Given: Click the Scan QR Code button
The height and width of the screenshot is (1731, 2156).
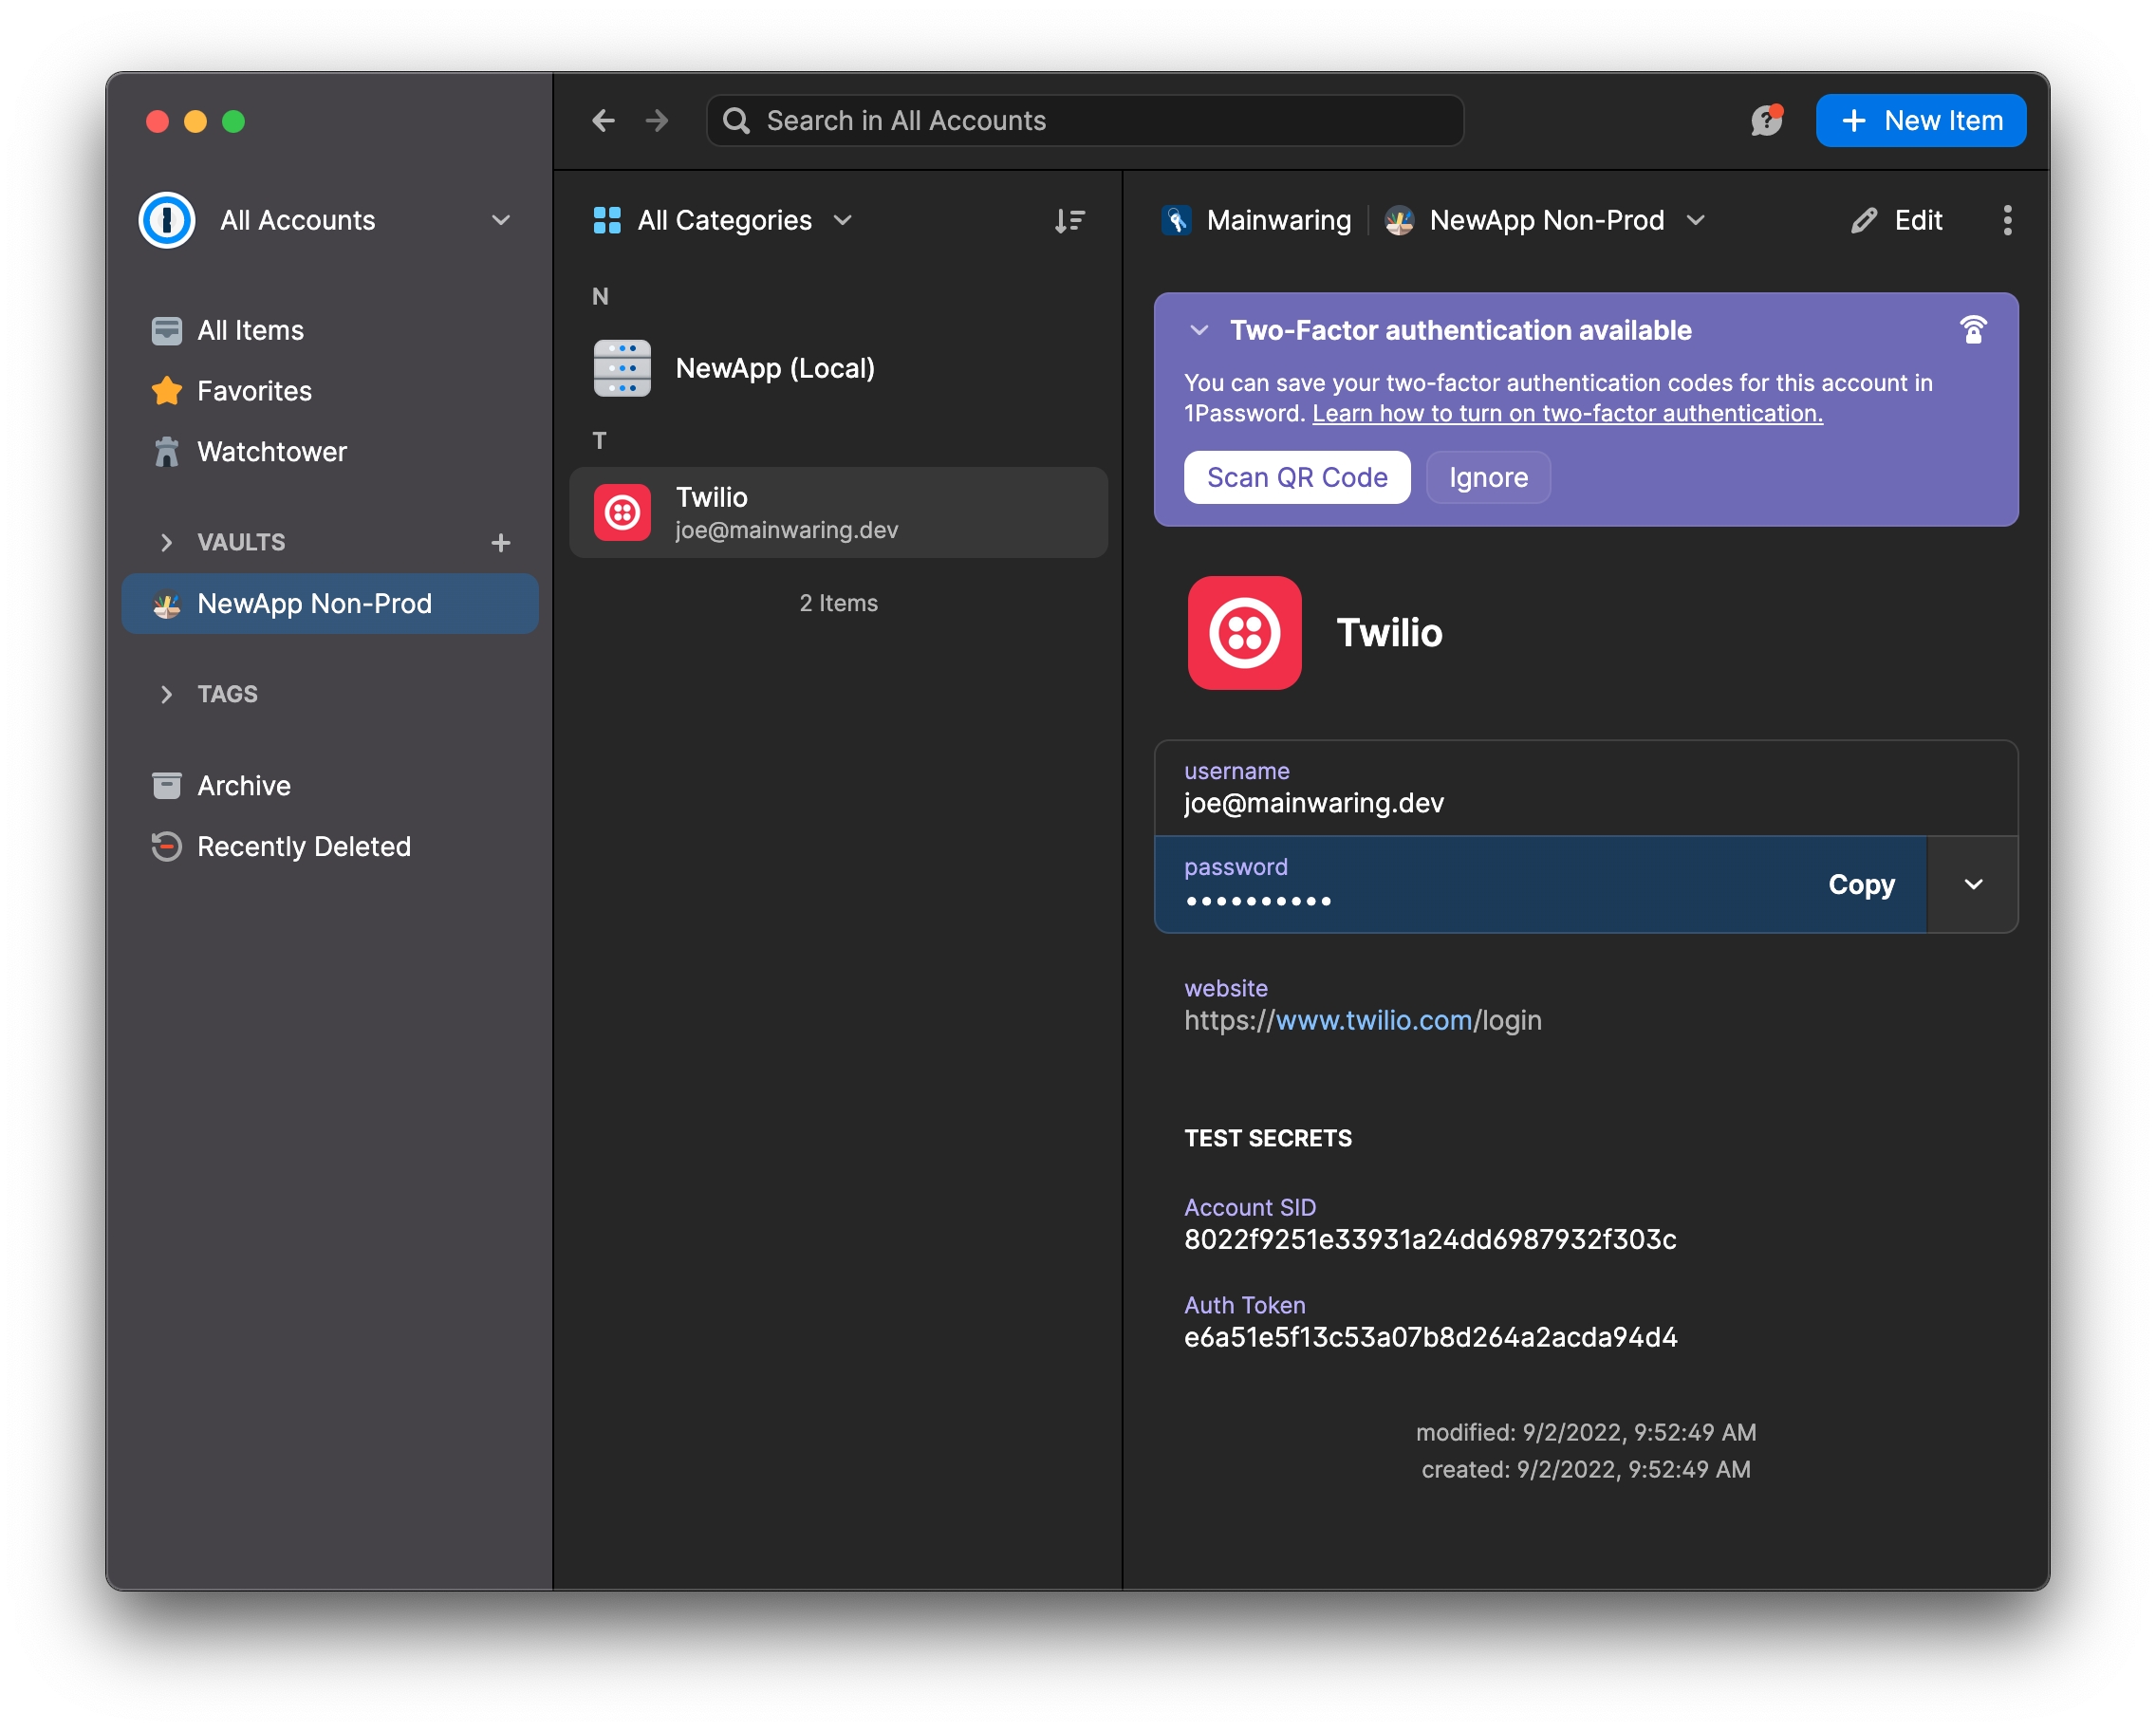Looking at the screenshot, I should click(x=1296, y=477).
